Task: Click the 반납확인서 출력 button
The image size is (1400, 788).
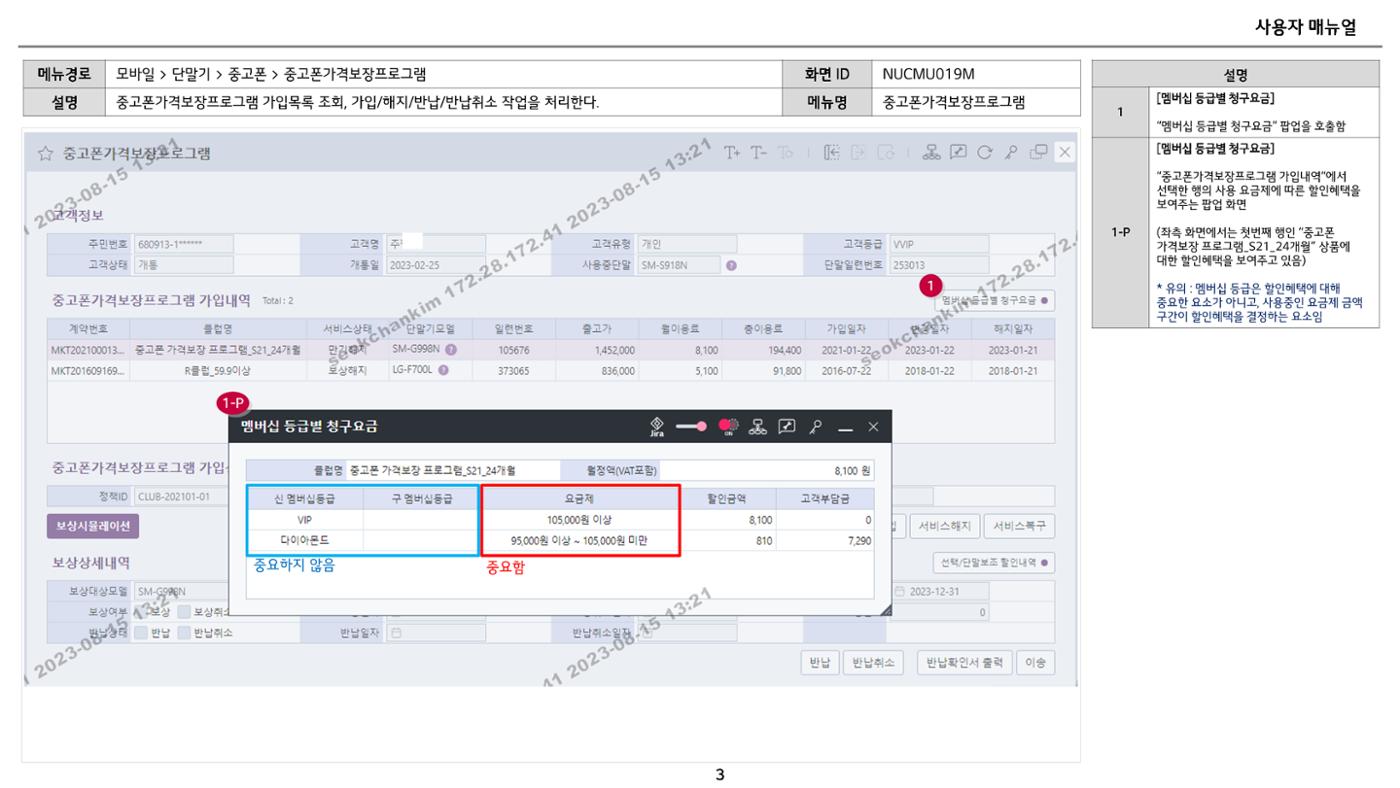Action: tap(964, 663)
